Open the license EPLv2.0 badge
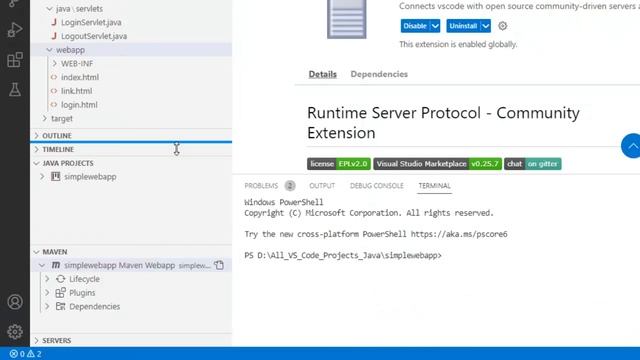 339,164
